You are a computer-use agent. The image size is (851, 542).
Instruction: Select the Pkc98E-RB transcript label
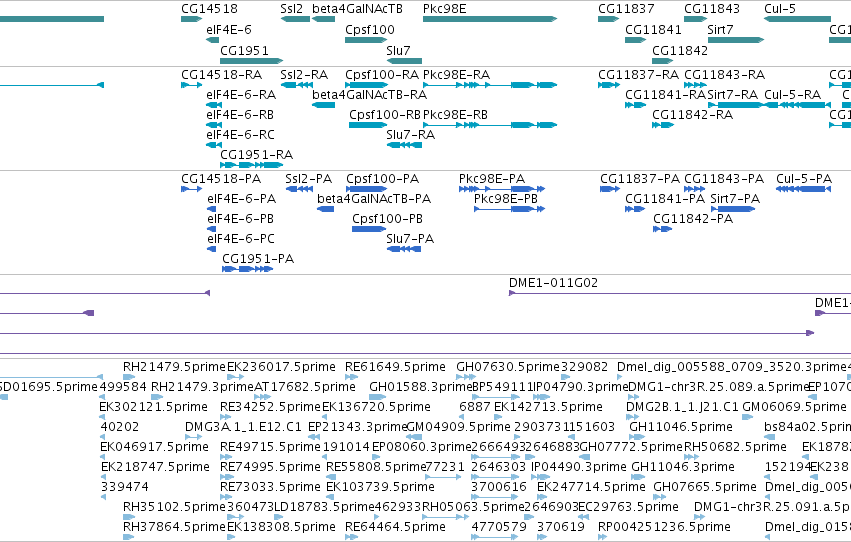pos(455,115)
